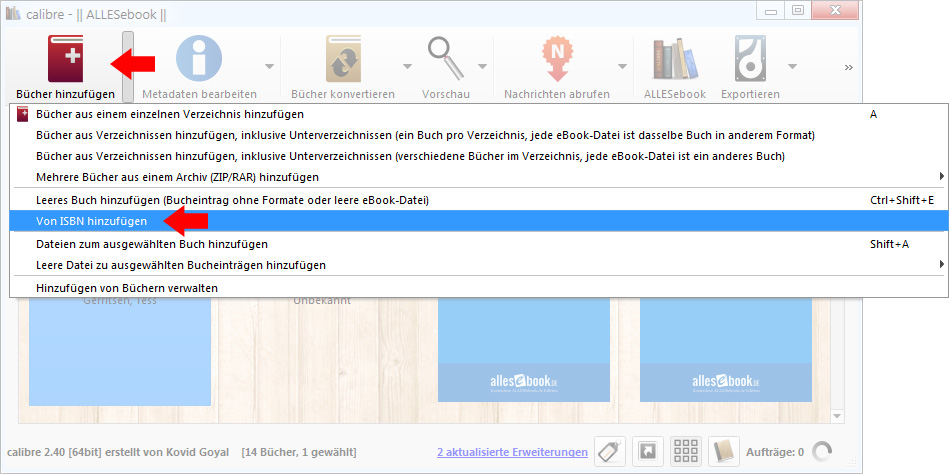Choose add from directories, one book per directory
The width and height of the screenshot is (949, 474).
click(x=479, y=135)
